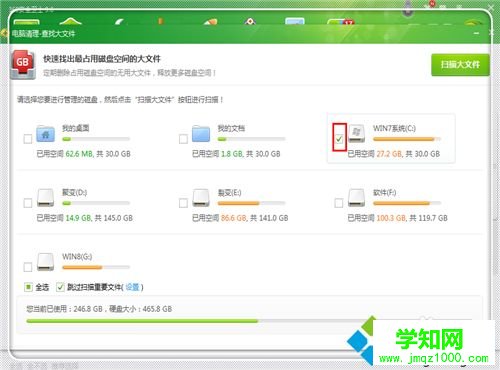Click the 246.8 GB used disk summary text
Image resolution: width=500 pixels, height=370 pixels.
click(x=99, y=309)
